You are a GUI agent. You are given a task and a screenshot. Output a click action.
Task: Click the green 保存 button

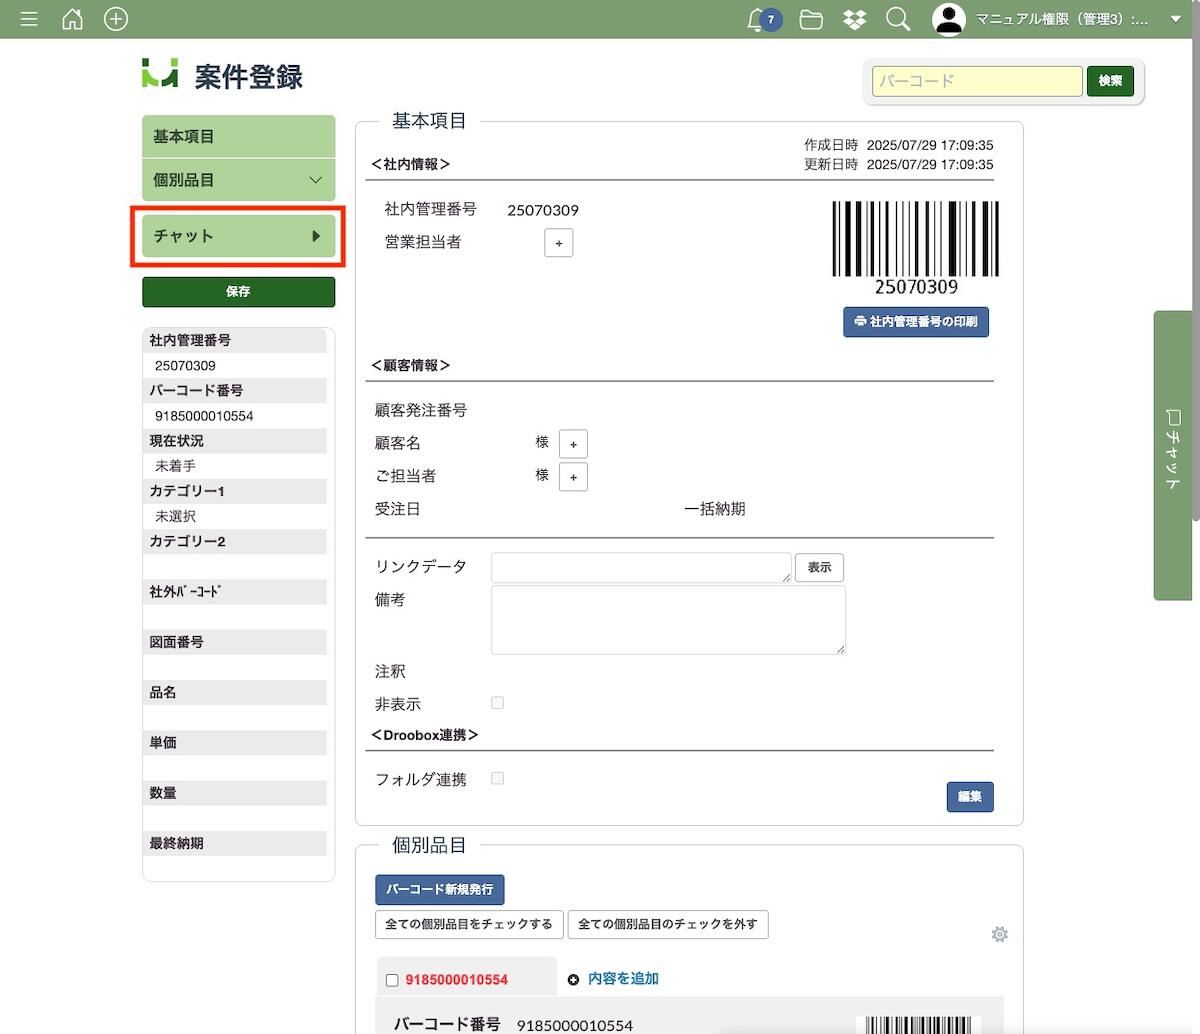pyautogui.click(x=238, y=292)
